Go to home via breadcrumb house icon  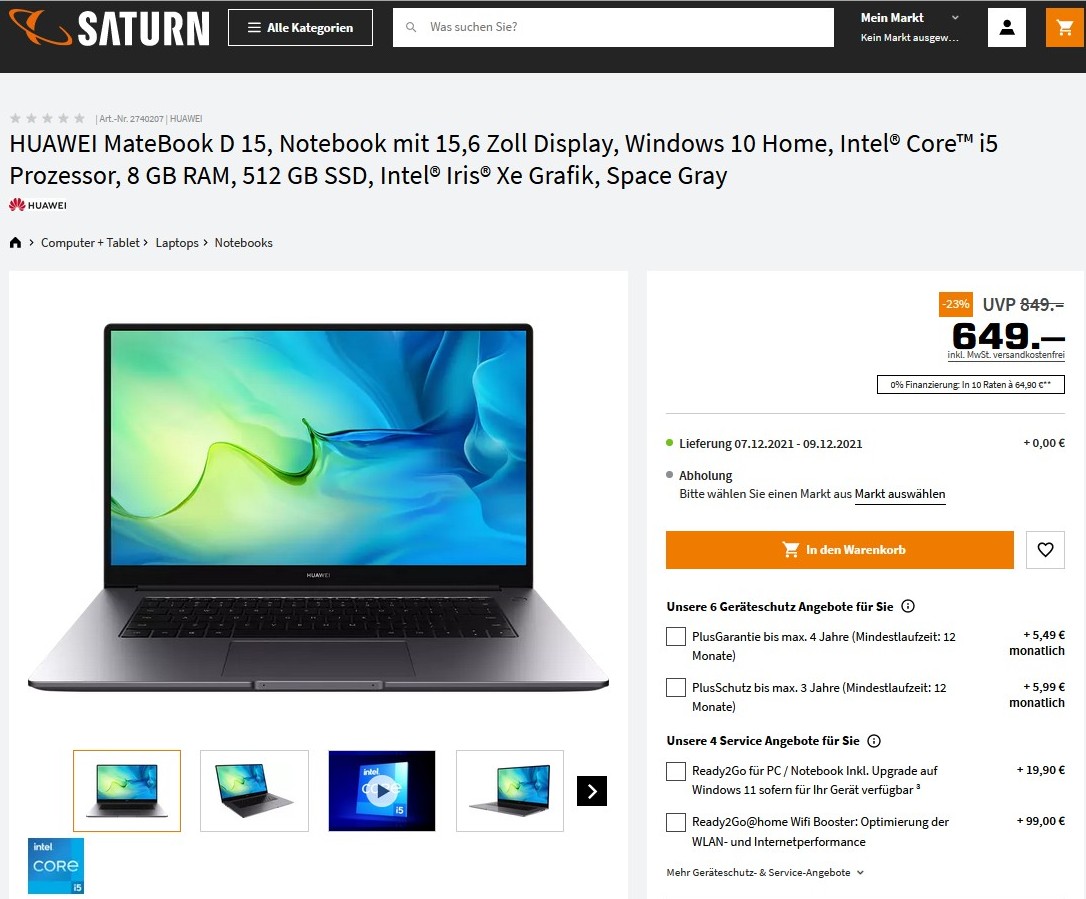point(15,242)
